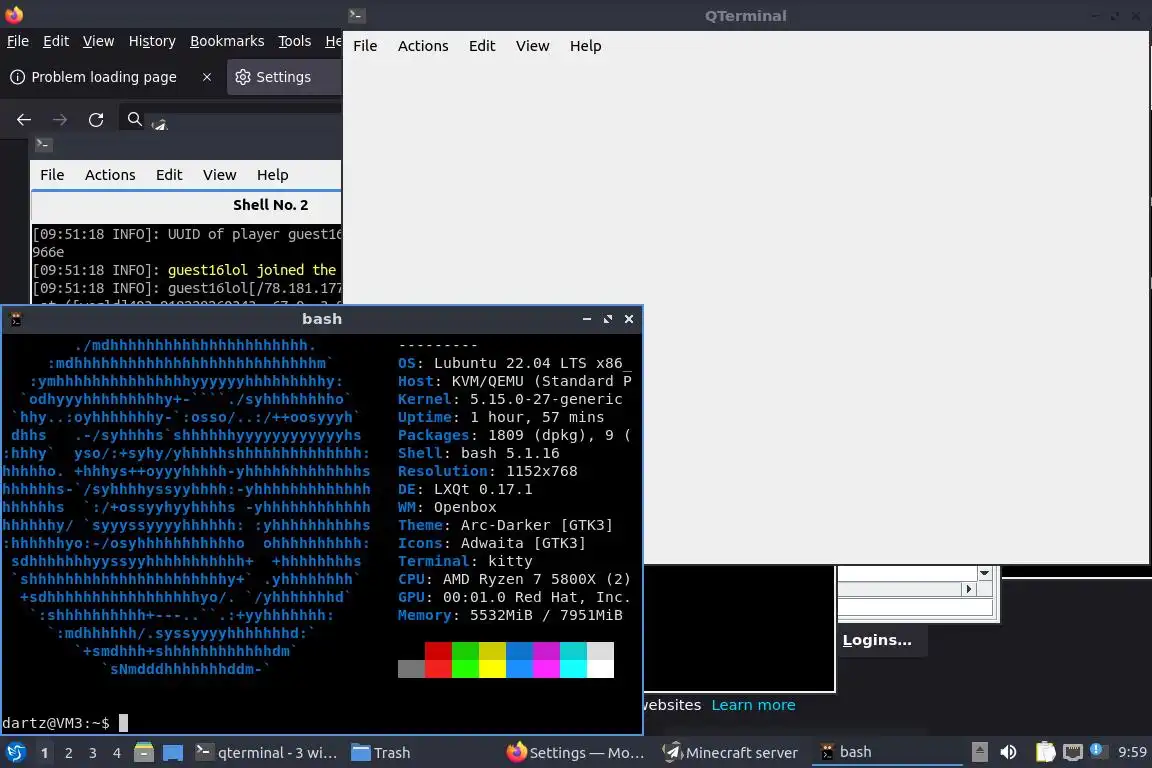Open Firefox Edit menu
The height and width of the screenshot is (768, 1152).
[x=56, y=41]
